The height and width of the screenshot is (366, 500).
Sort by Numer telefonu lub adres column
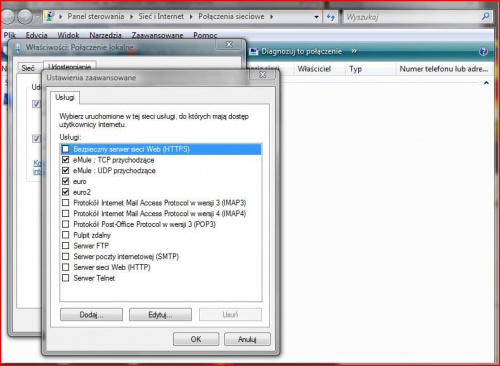coord(444,69)
